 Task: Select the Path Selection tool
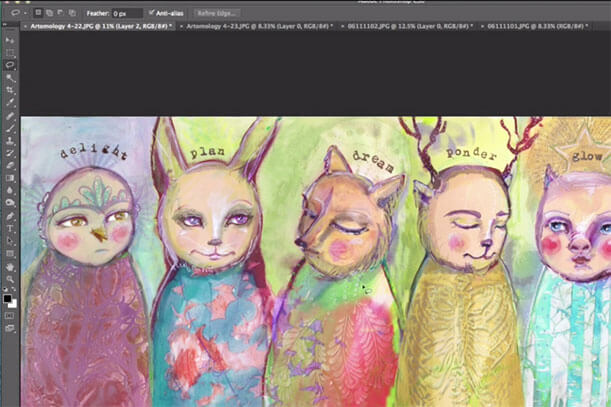[10, 241]
